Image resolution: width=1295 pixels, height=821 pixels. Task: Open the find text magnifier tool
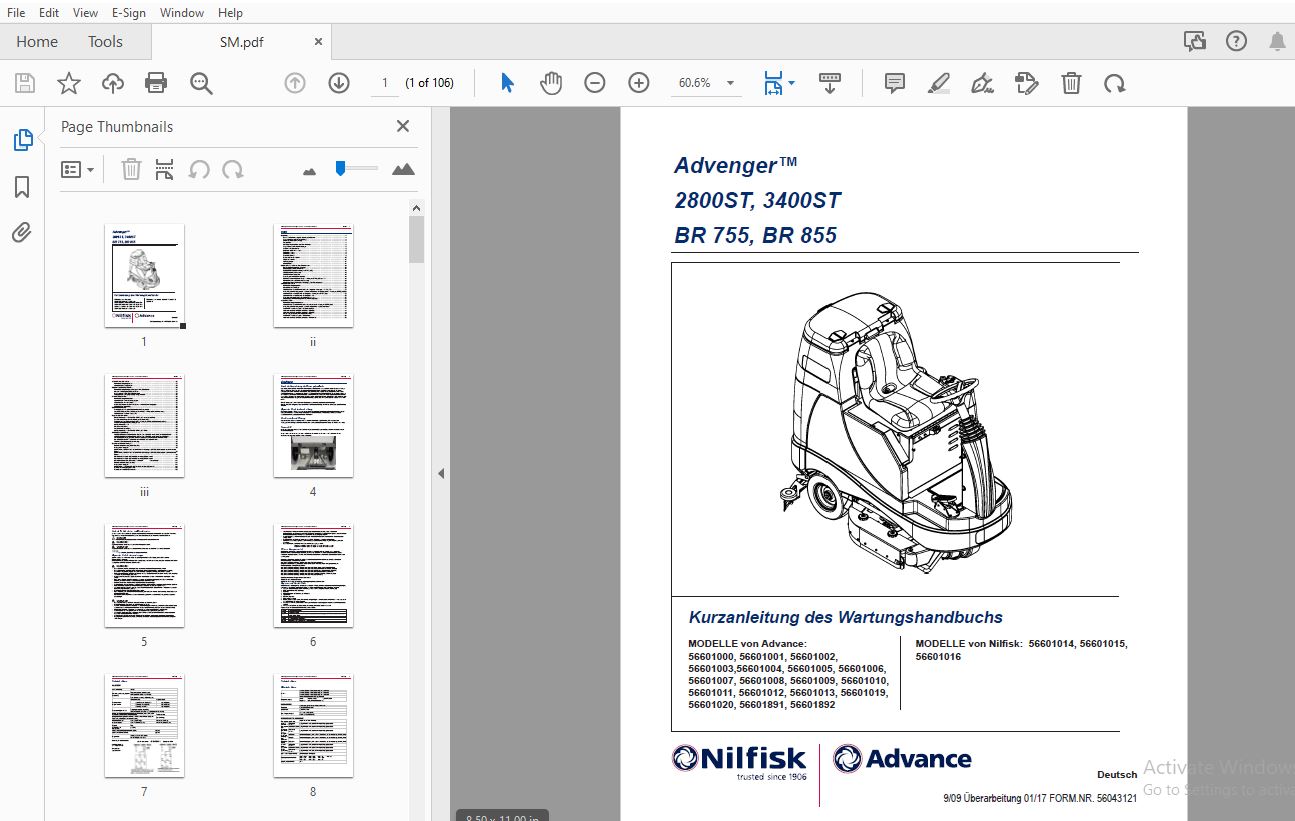pyautogui.click(x=201, y=83)
